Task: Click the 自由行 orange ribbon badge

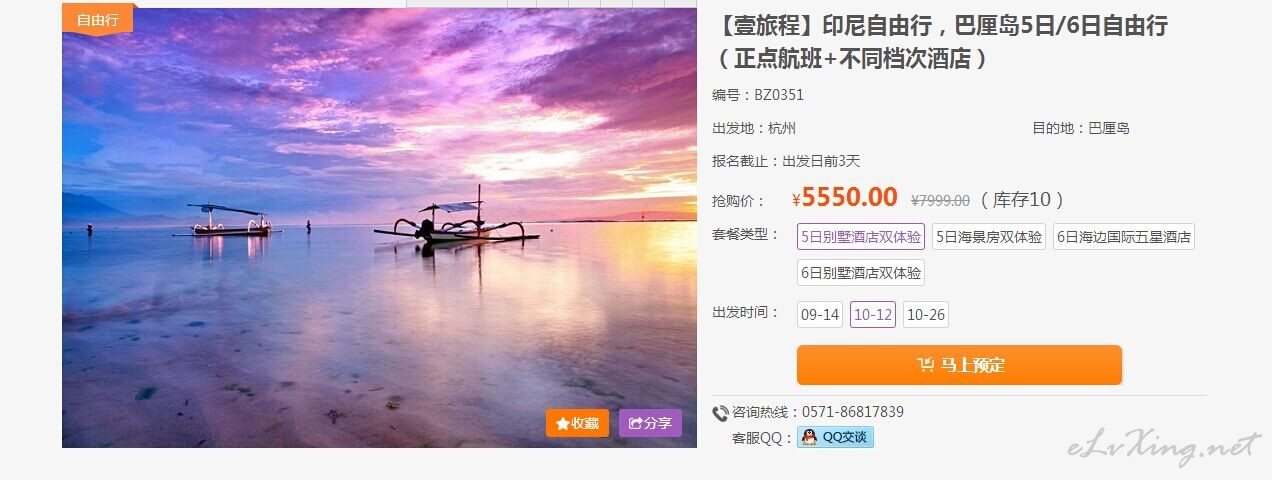Action: coord(97,19)
